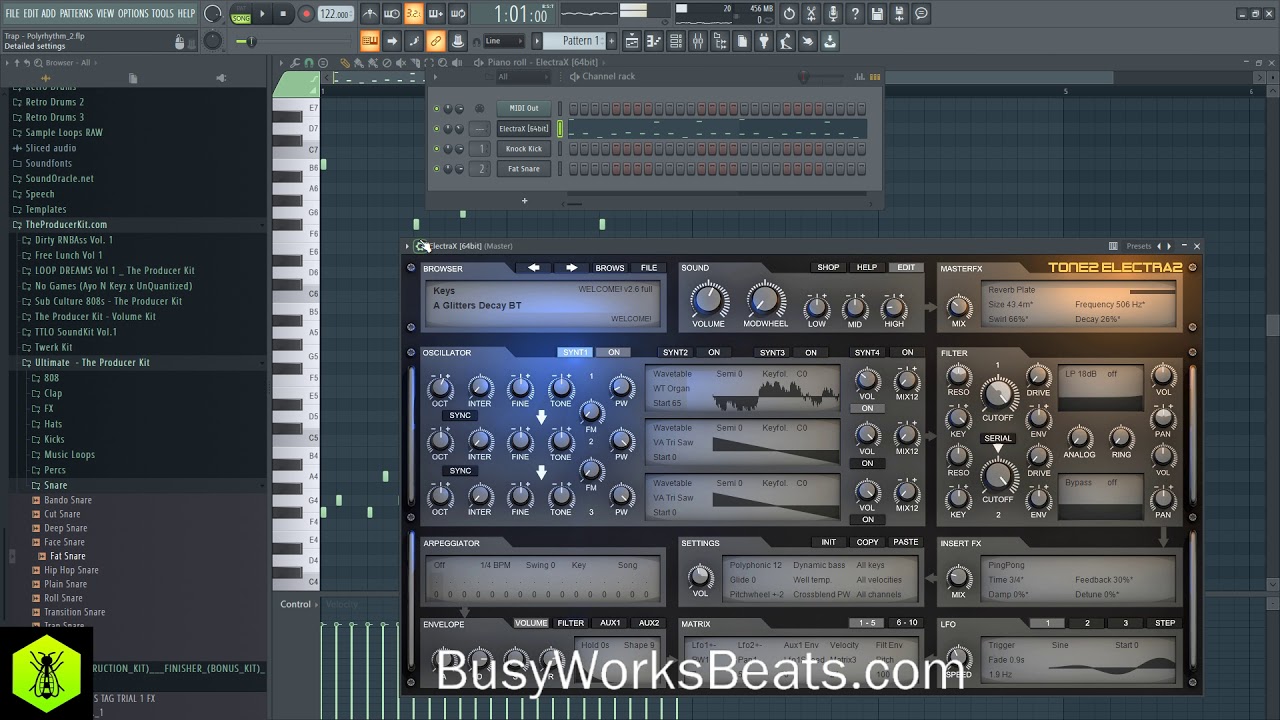This screenshot has width=1280, height=720.
Task: Click the typing keyboard to piano icon
Action: [x=369, y=41]
